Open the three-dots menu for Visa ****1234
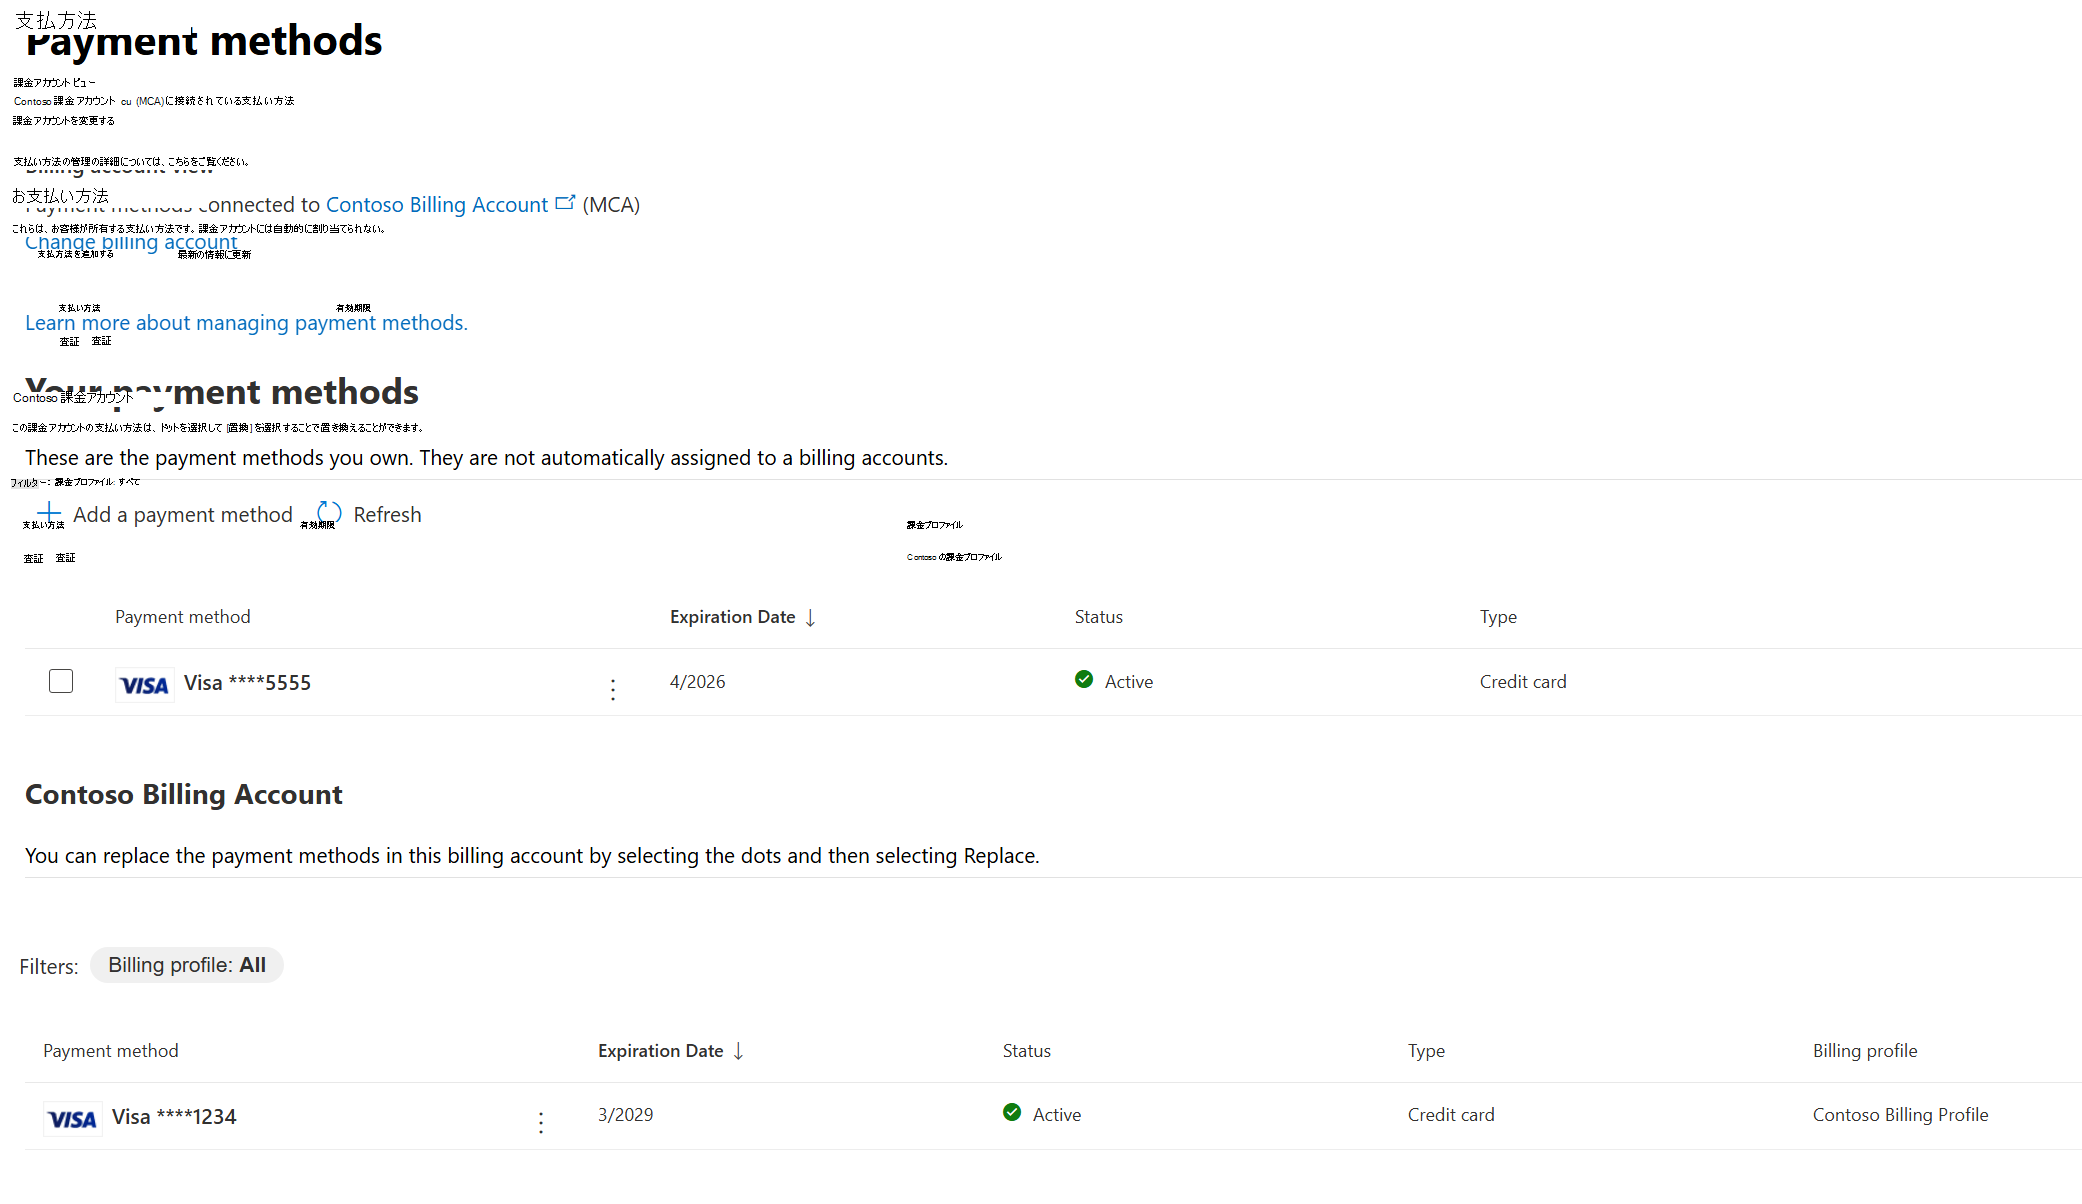The width and height of the screenshot is (2082, 1204). (541, 1122)
